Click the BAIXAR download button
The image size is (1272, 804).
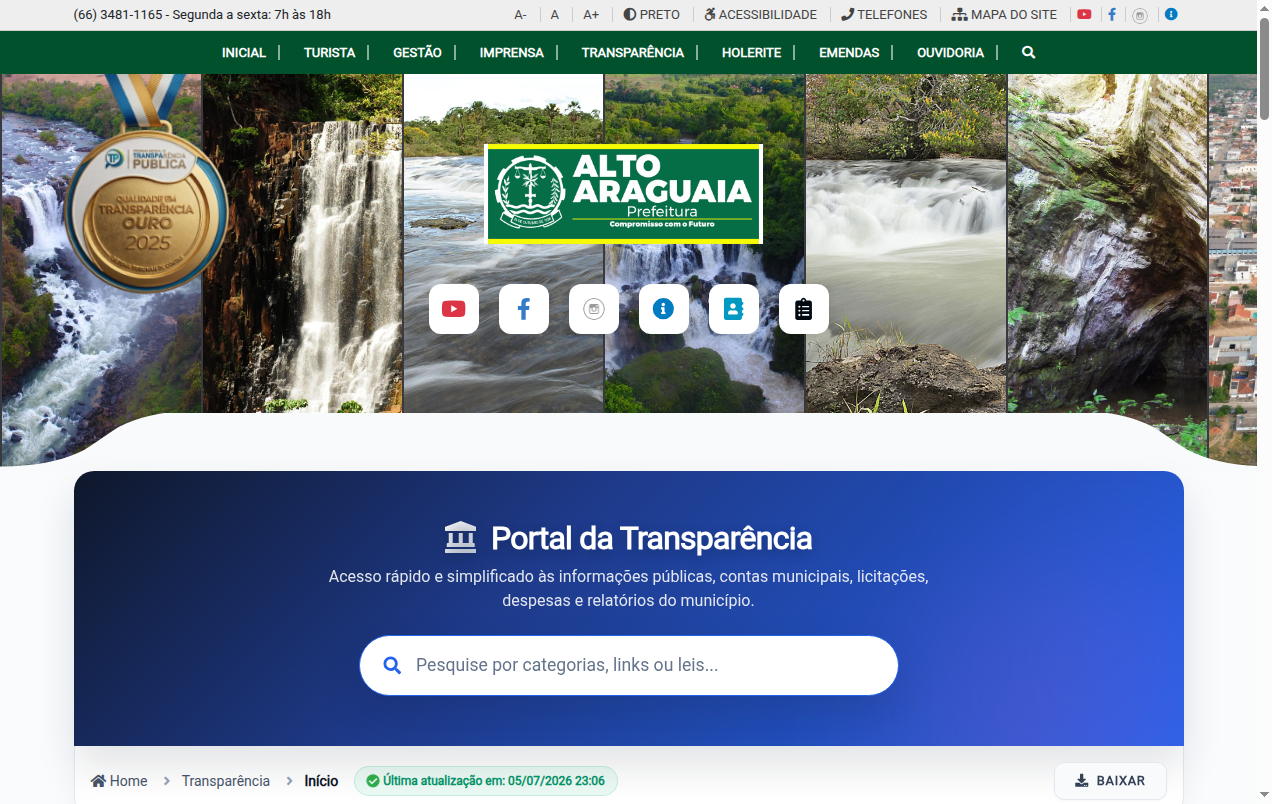click(1110, 781)
